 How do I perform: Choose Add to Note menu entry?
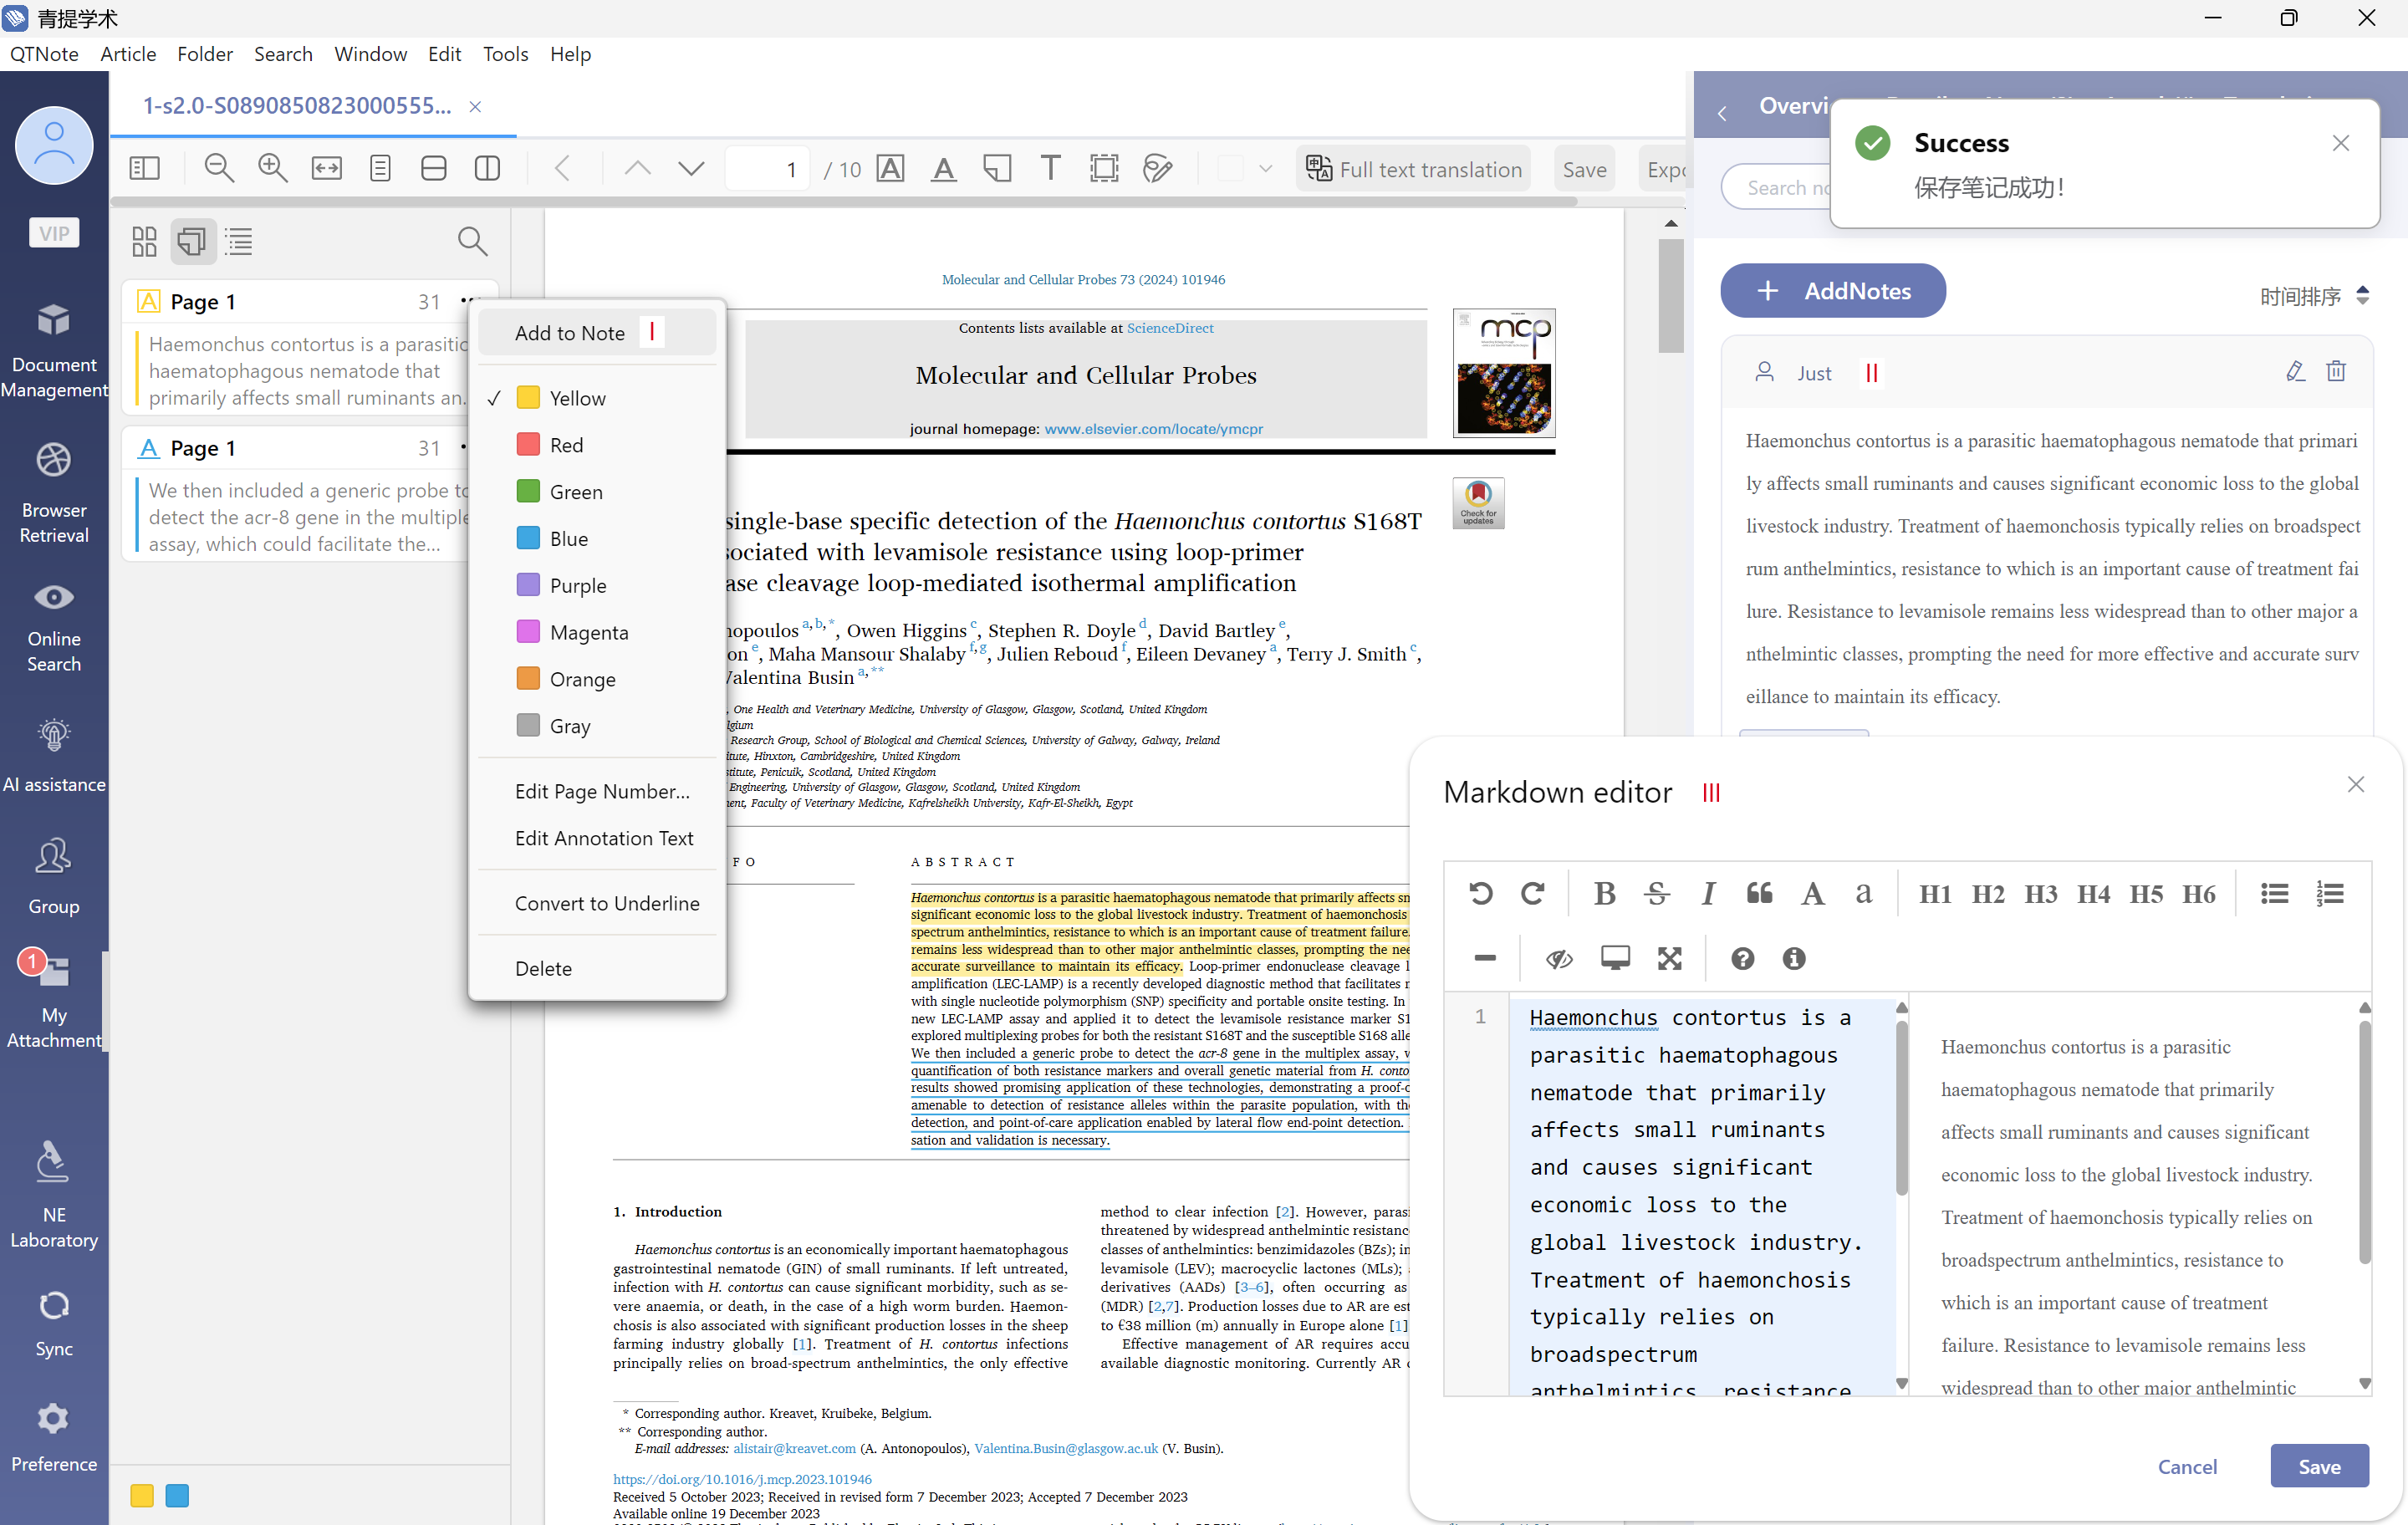[597, 332]
